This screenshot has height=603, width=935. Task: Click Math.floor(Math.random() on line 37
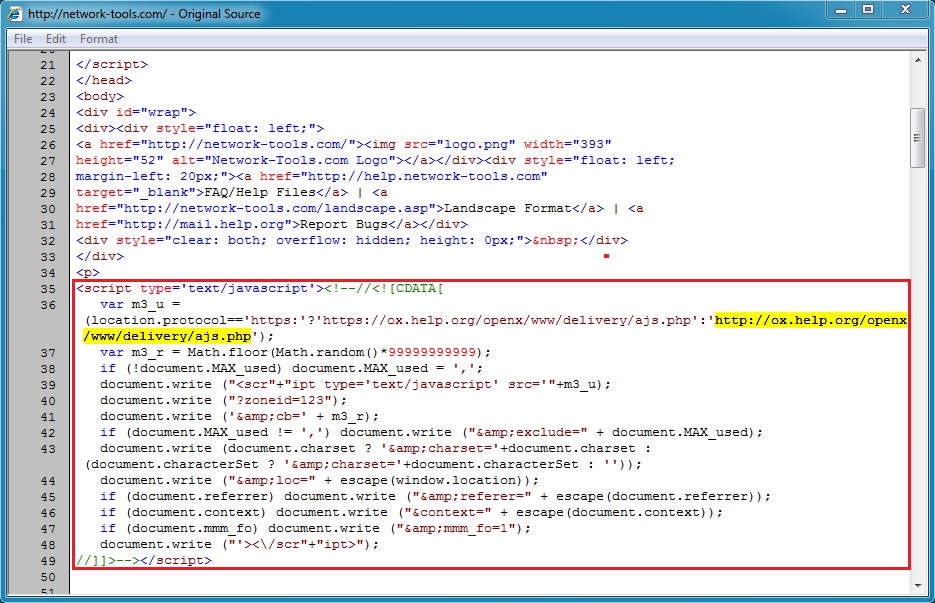click(x=283, y=352)
